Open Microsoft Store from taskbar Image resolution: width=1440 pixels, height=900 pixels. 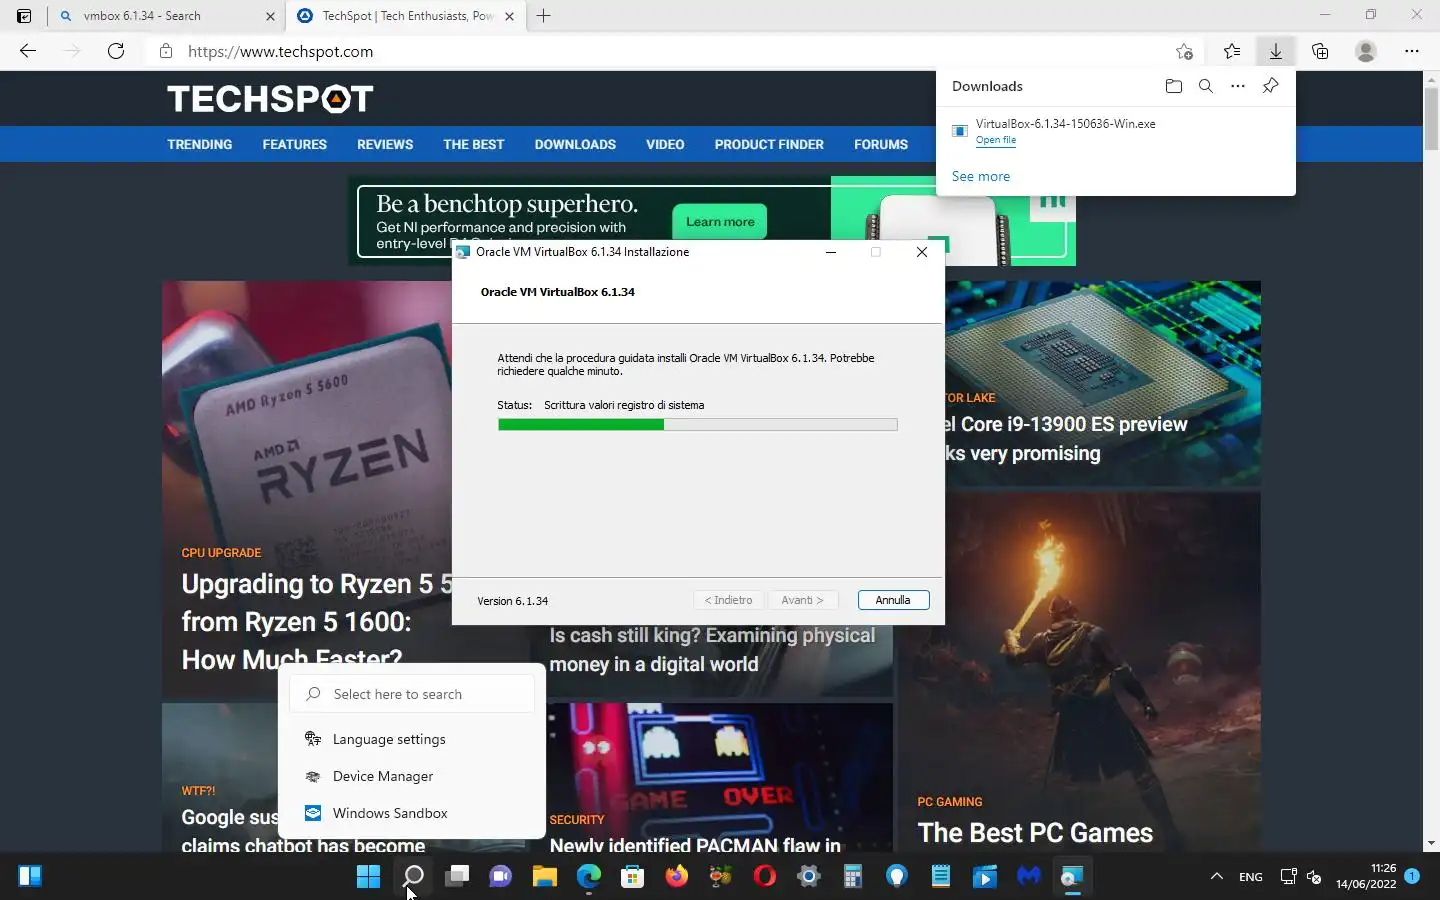click(x=632, y=877)
